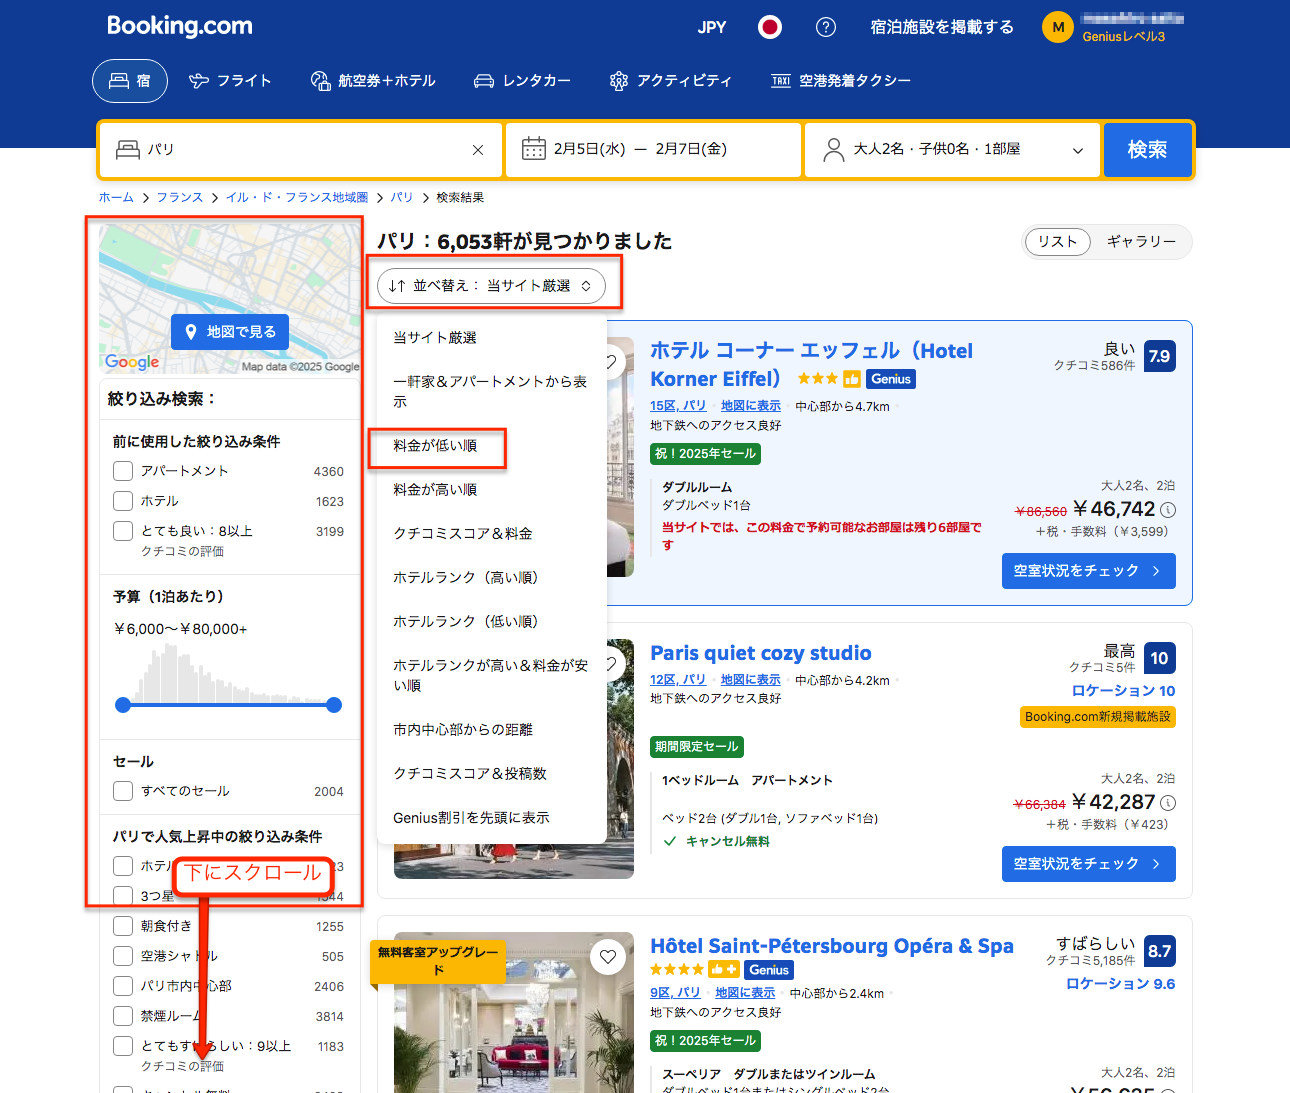Clear the パリ destination with X icon
The image size is (1290, 1093).
(x=478, y=150)
